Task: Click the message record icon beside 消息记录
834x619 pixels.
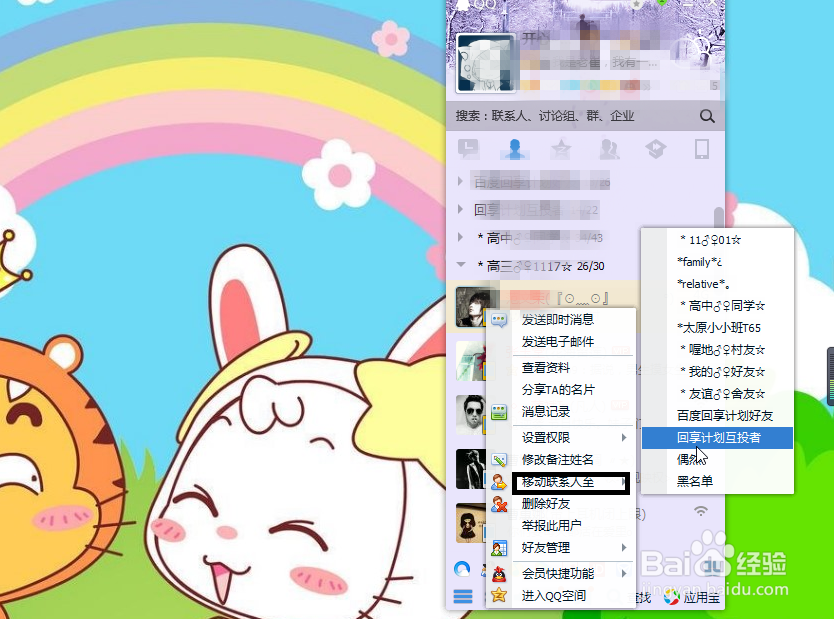Action: pos(499,412)
